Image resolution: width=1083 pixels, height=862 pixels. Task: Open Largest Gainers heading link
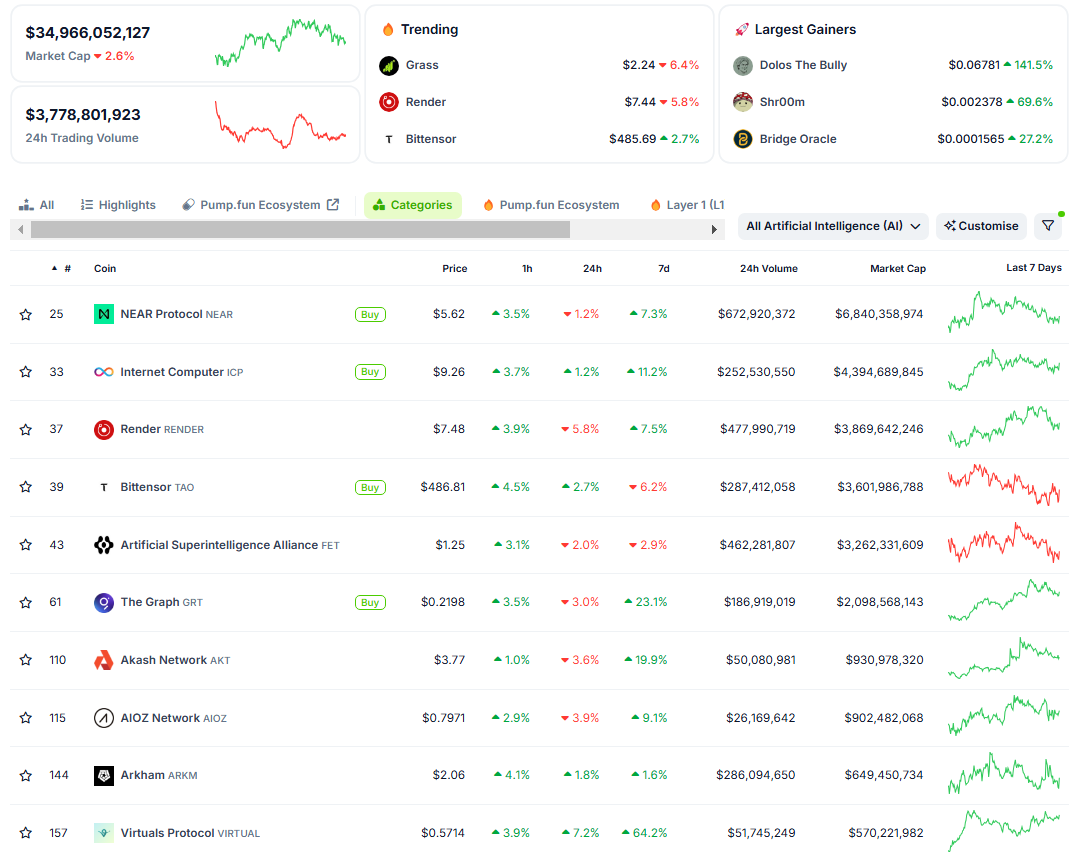pyautogui.click(x=805, y=29)
